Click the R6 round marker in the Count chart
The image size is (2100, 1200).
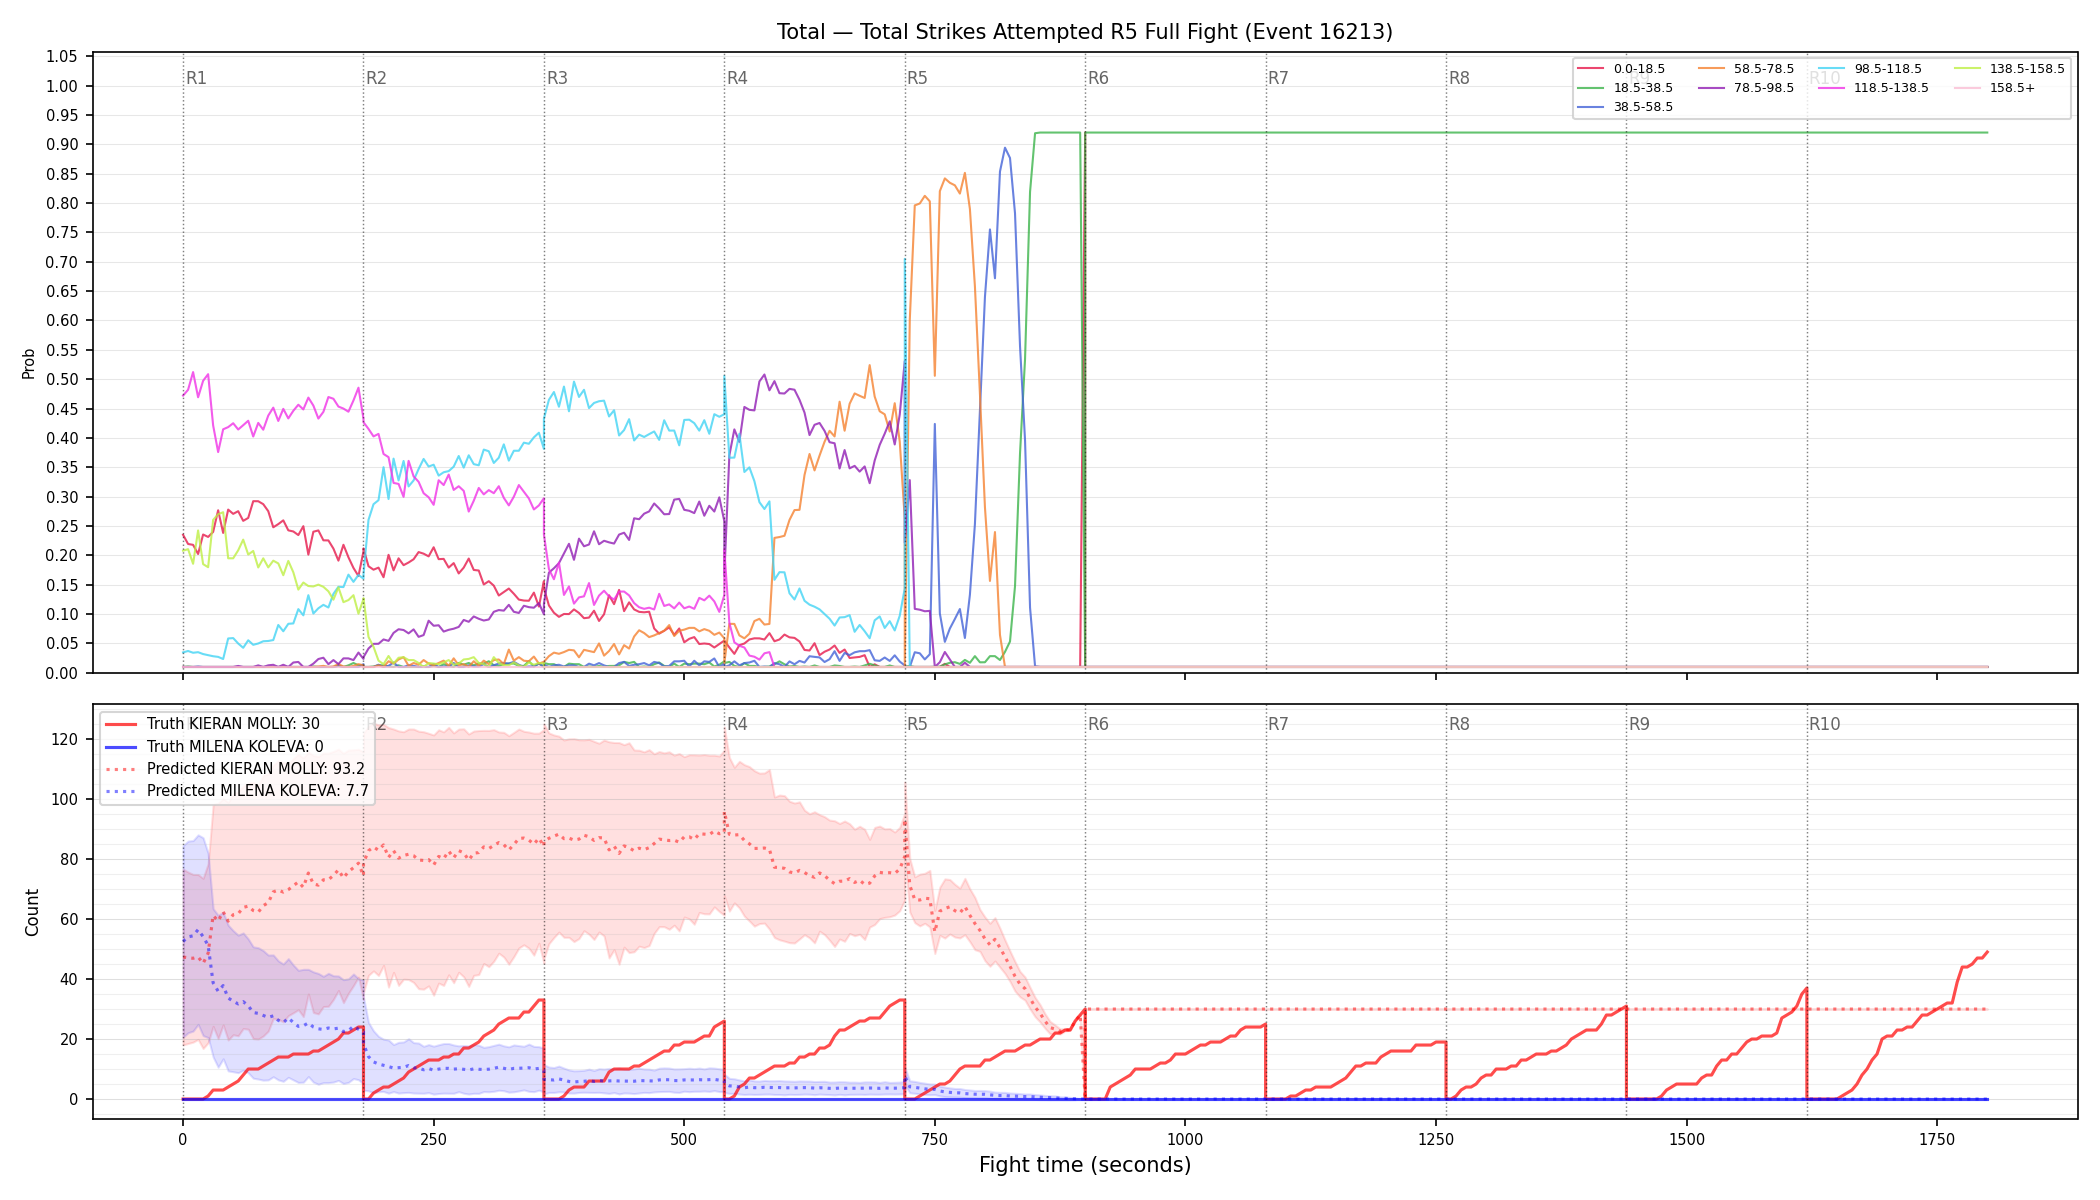tap(1098, 724)
